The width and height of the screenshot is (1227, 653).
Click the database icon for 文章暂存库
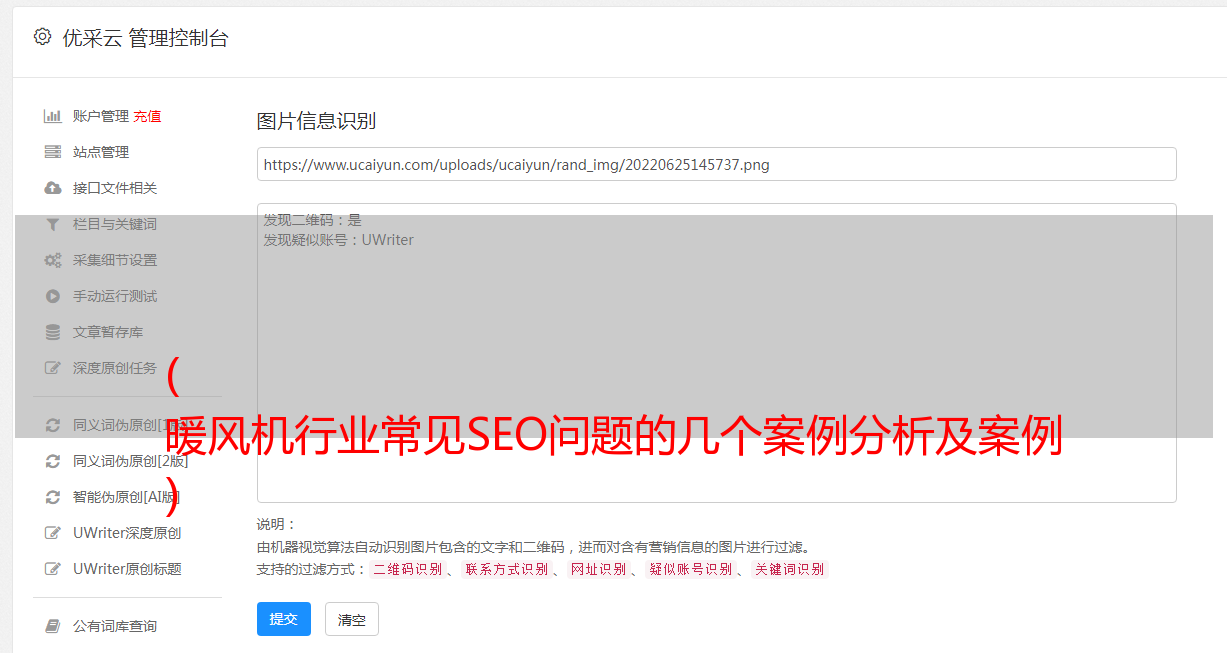click(x=53, y=332)
